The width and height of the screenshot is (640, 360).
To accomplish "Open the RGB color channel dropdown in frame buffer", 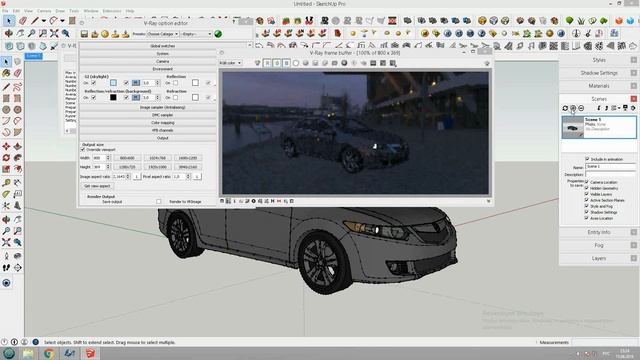I will point(230,63).
